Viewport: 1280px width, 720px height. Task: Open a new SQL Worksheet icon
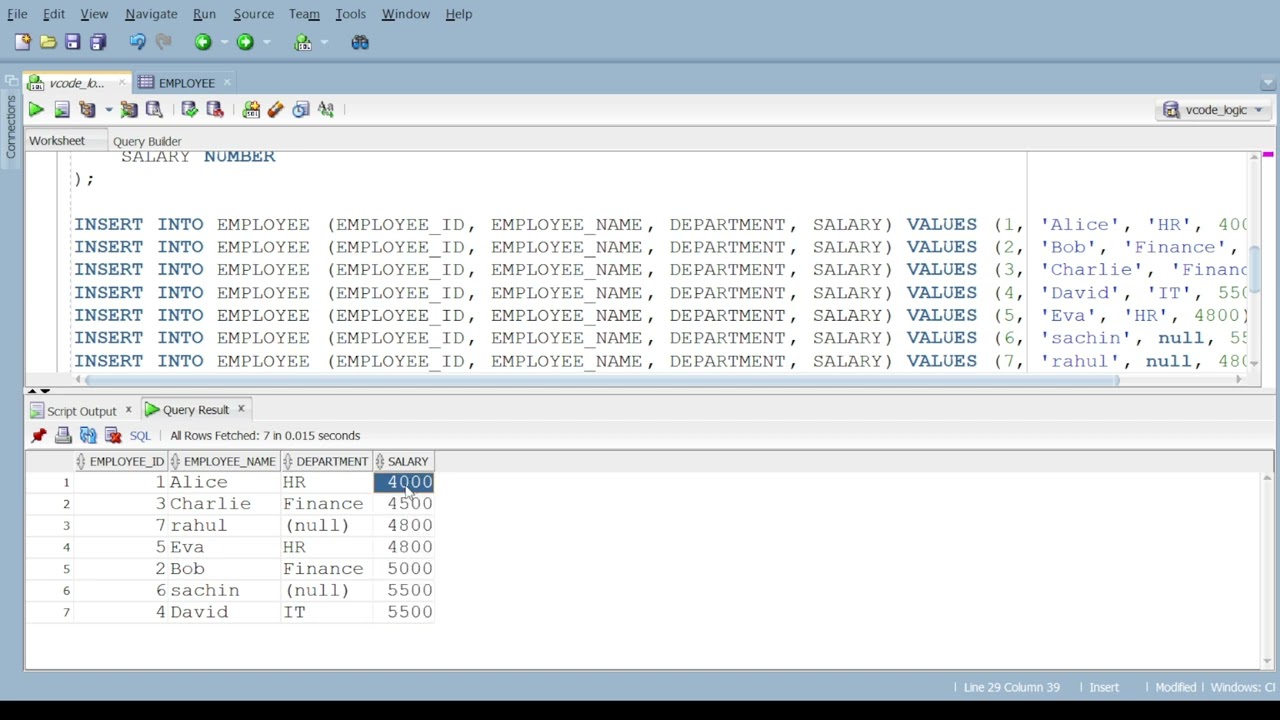pyautogui.click(x=303, y=42)
